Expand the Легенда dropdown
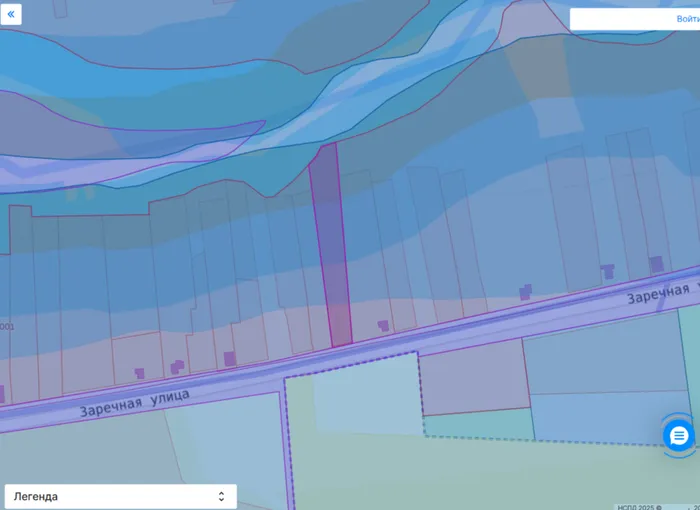This screenshot has height=510, width=700. [120, 496]
